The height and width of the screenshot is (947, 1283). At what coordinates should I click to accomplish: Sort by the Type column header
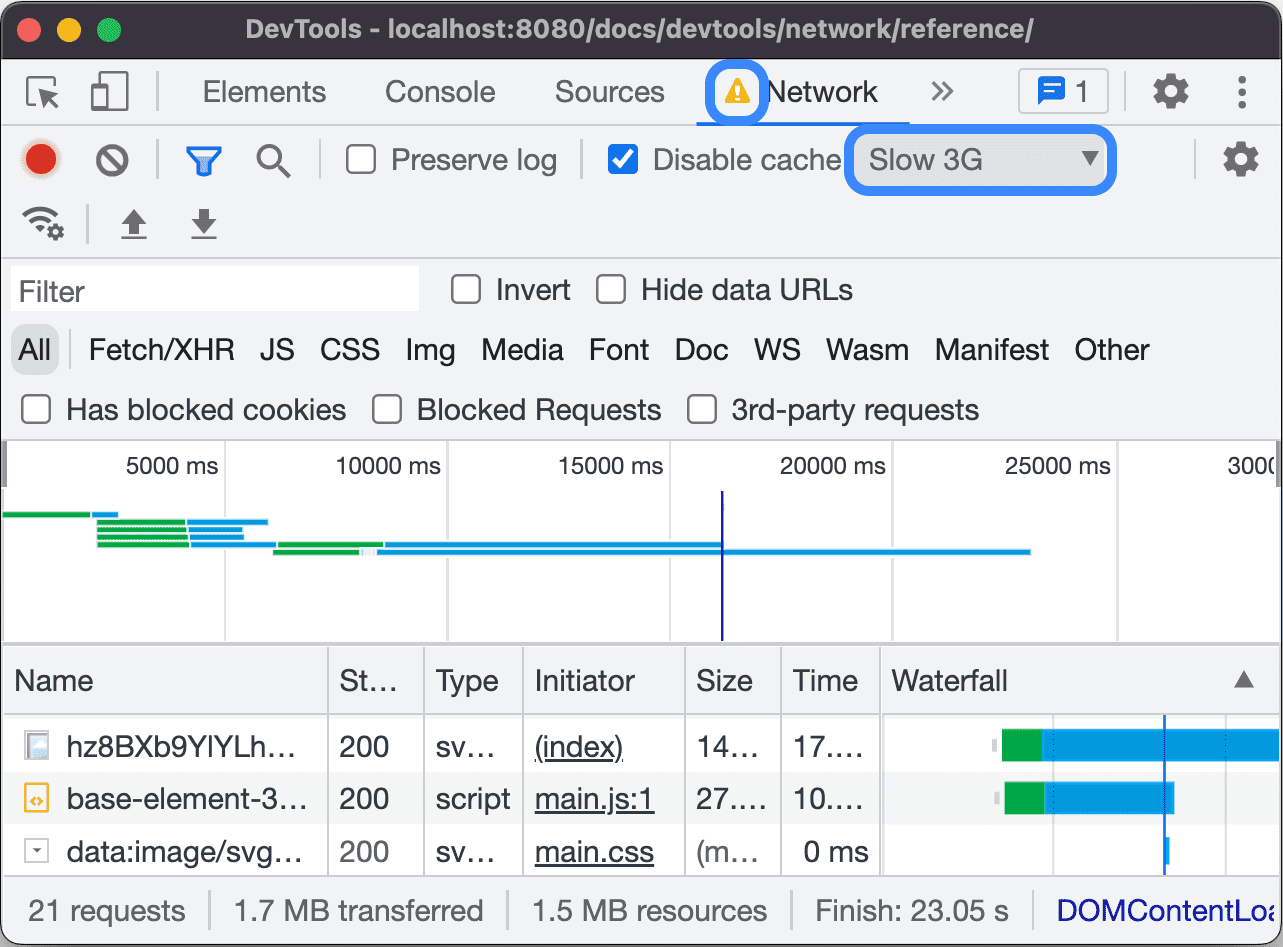[x=473, y=681]
